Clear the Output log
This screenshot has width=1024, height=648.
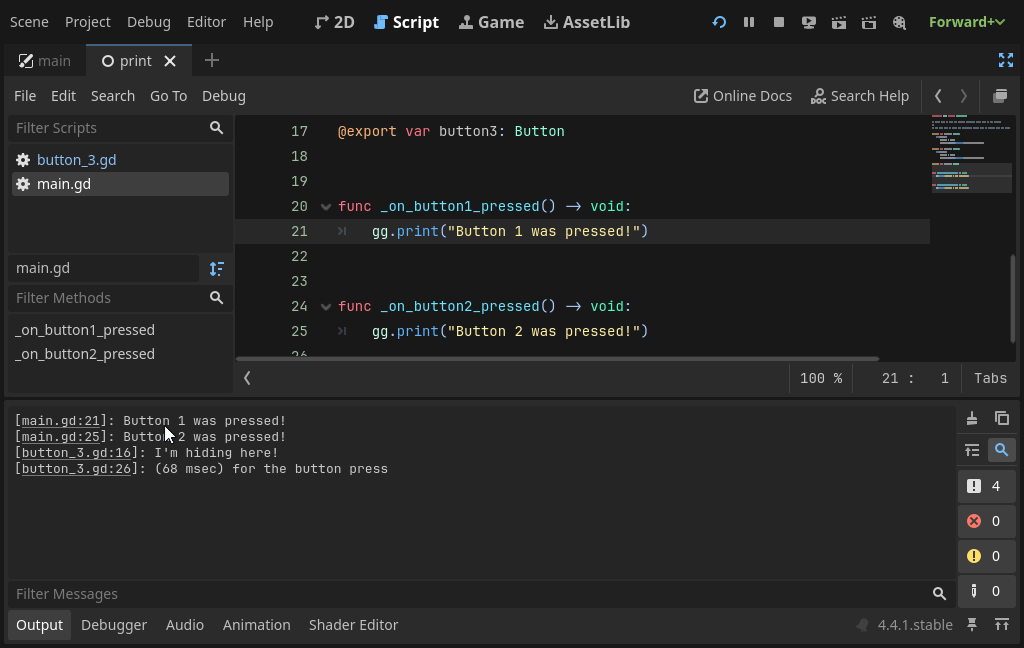[971, 418]
